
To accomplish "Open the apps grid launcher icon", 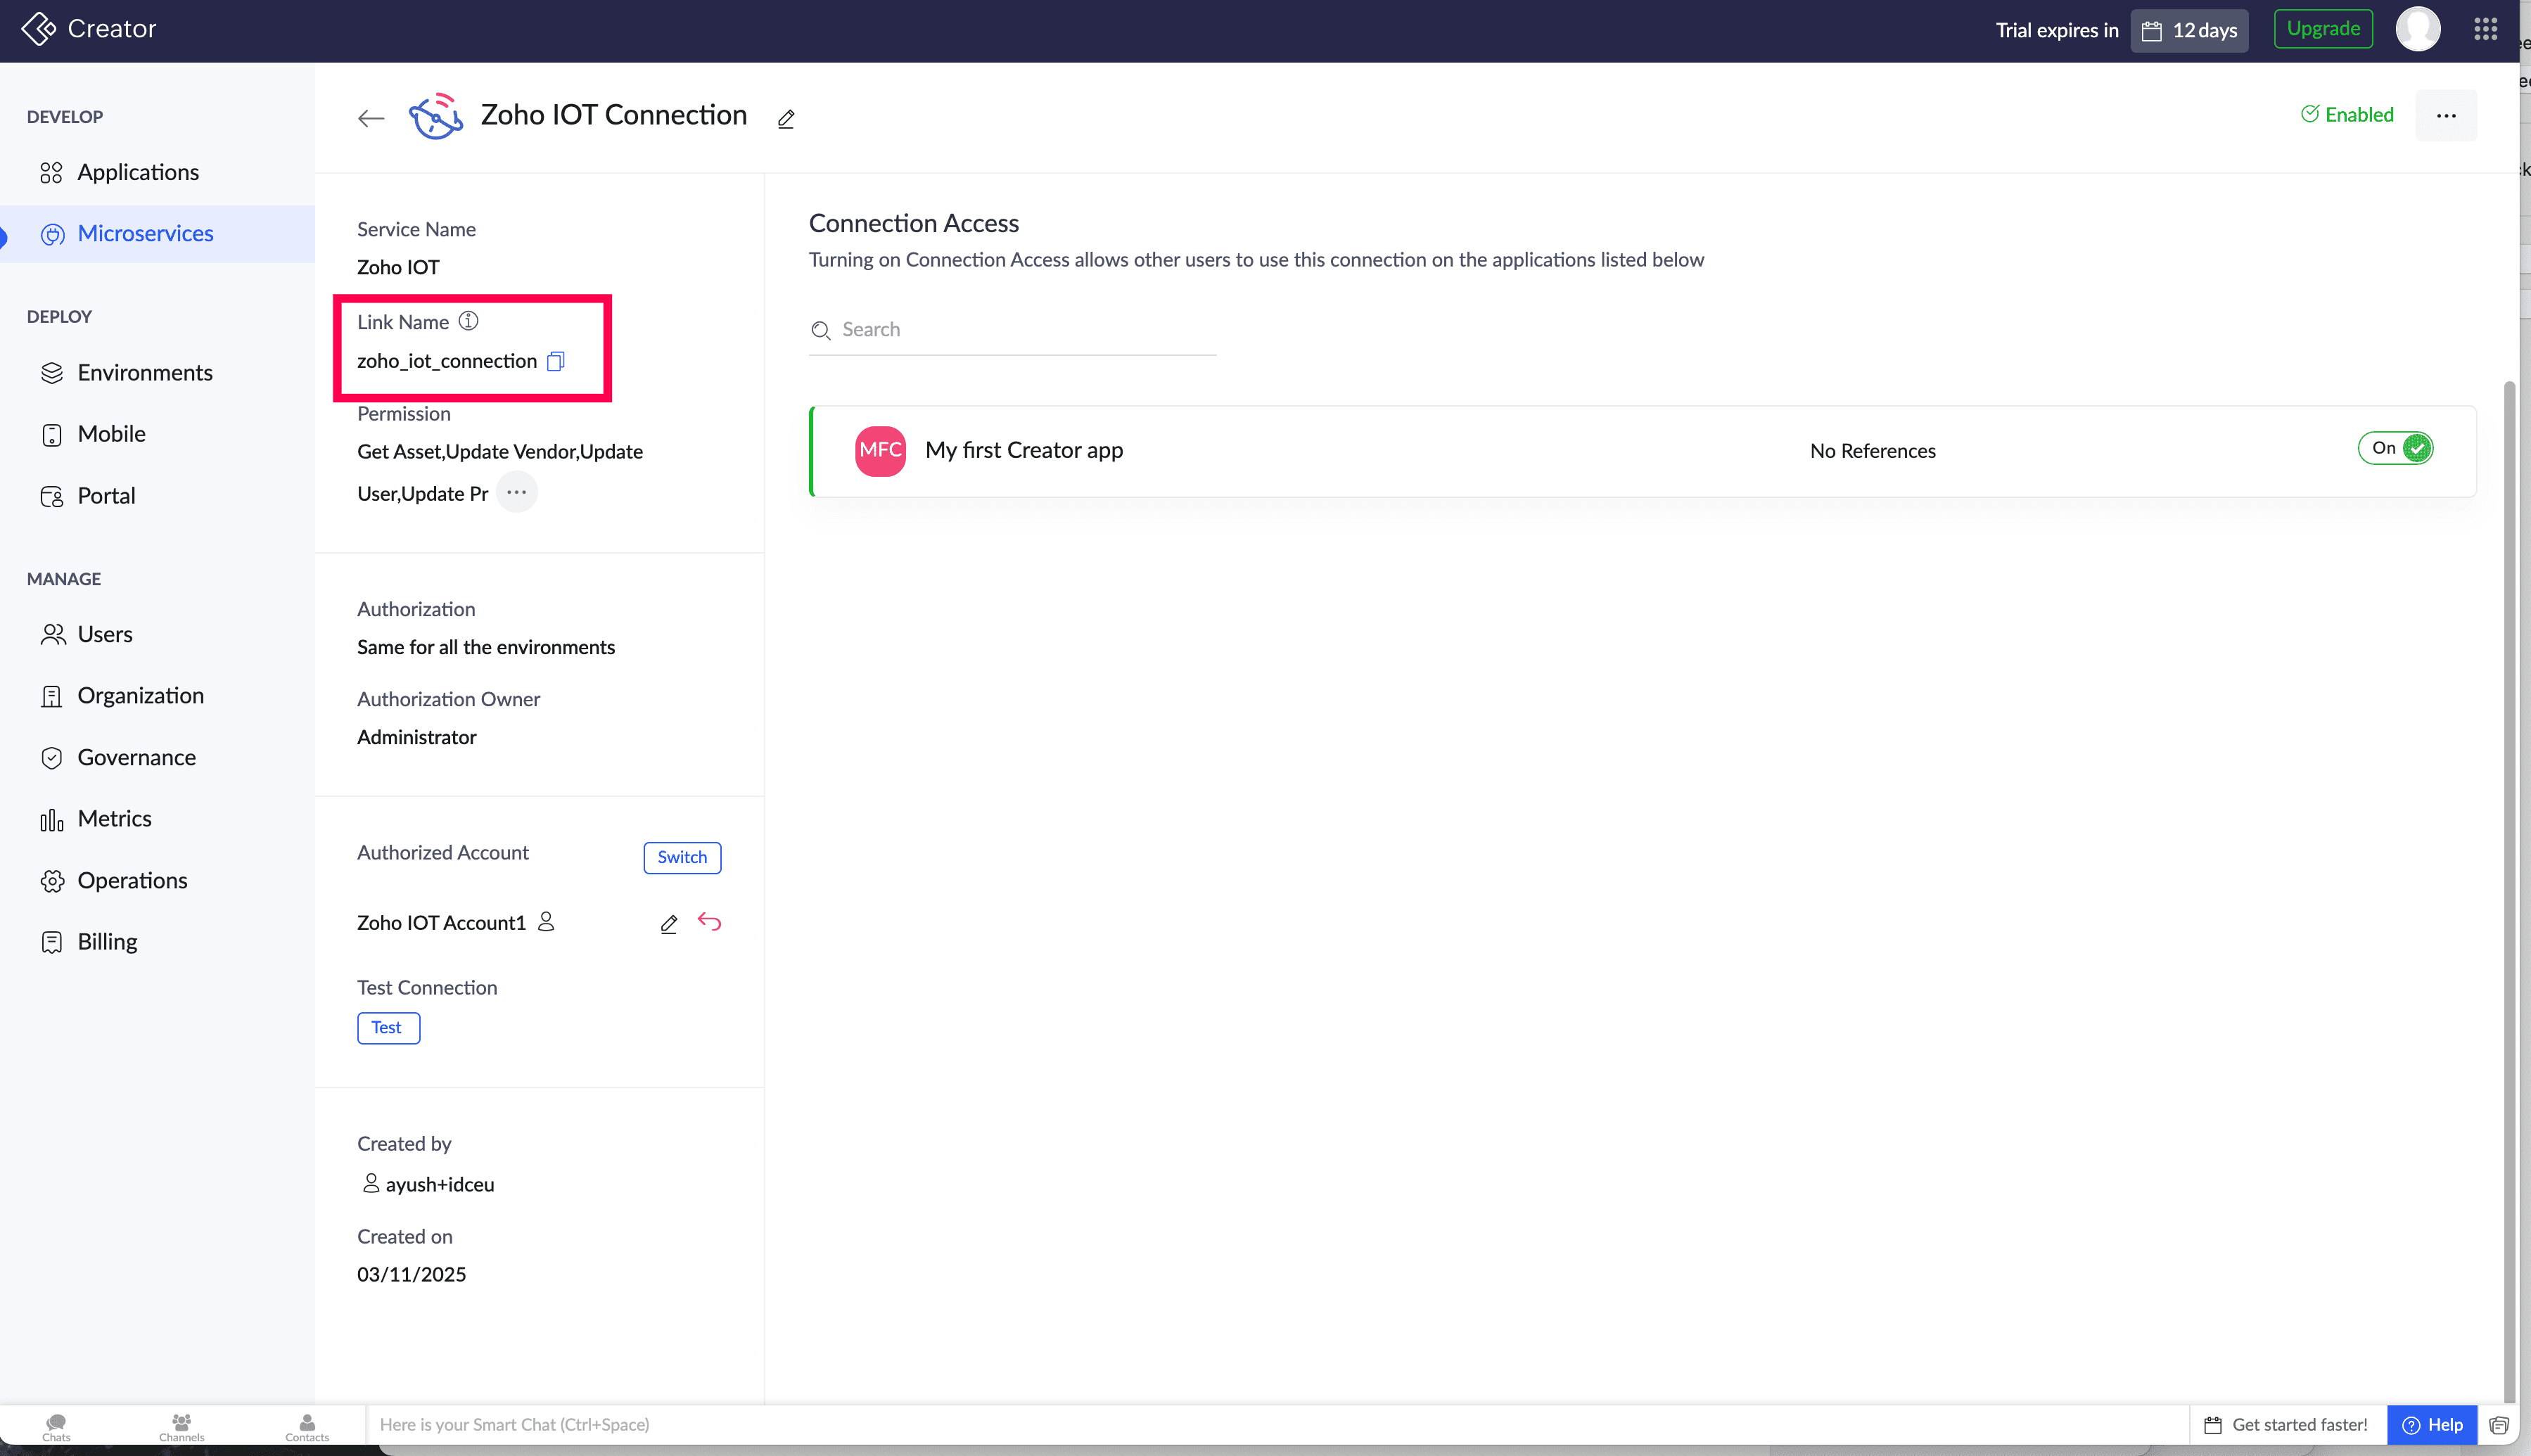I will 2485,30.
